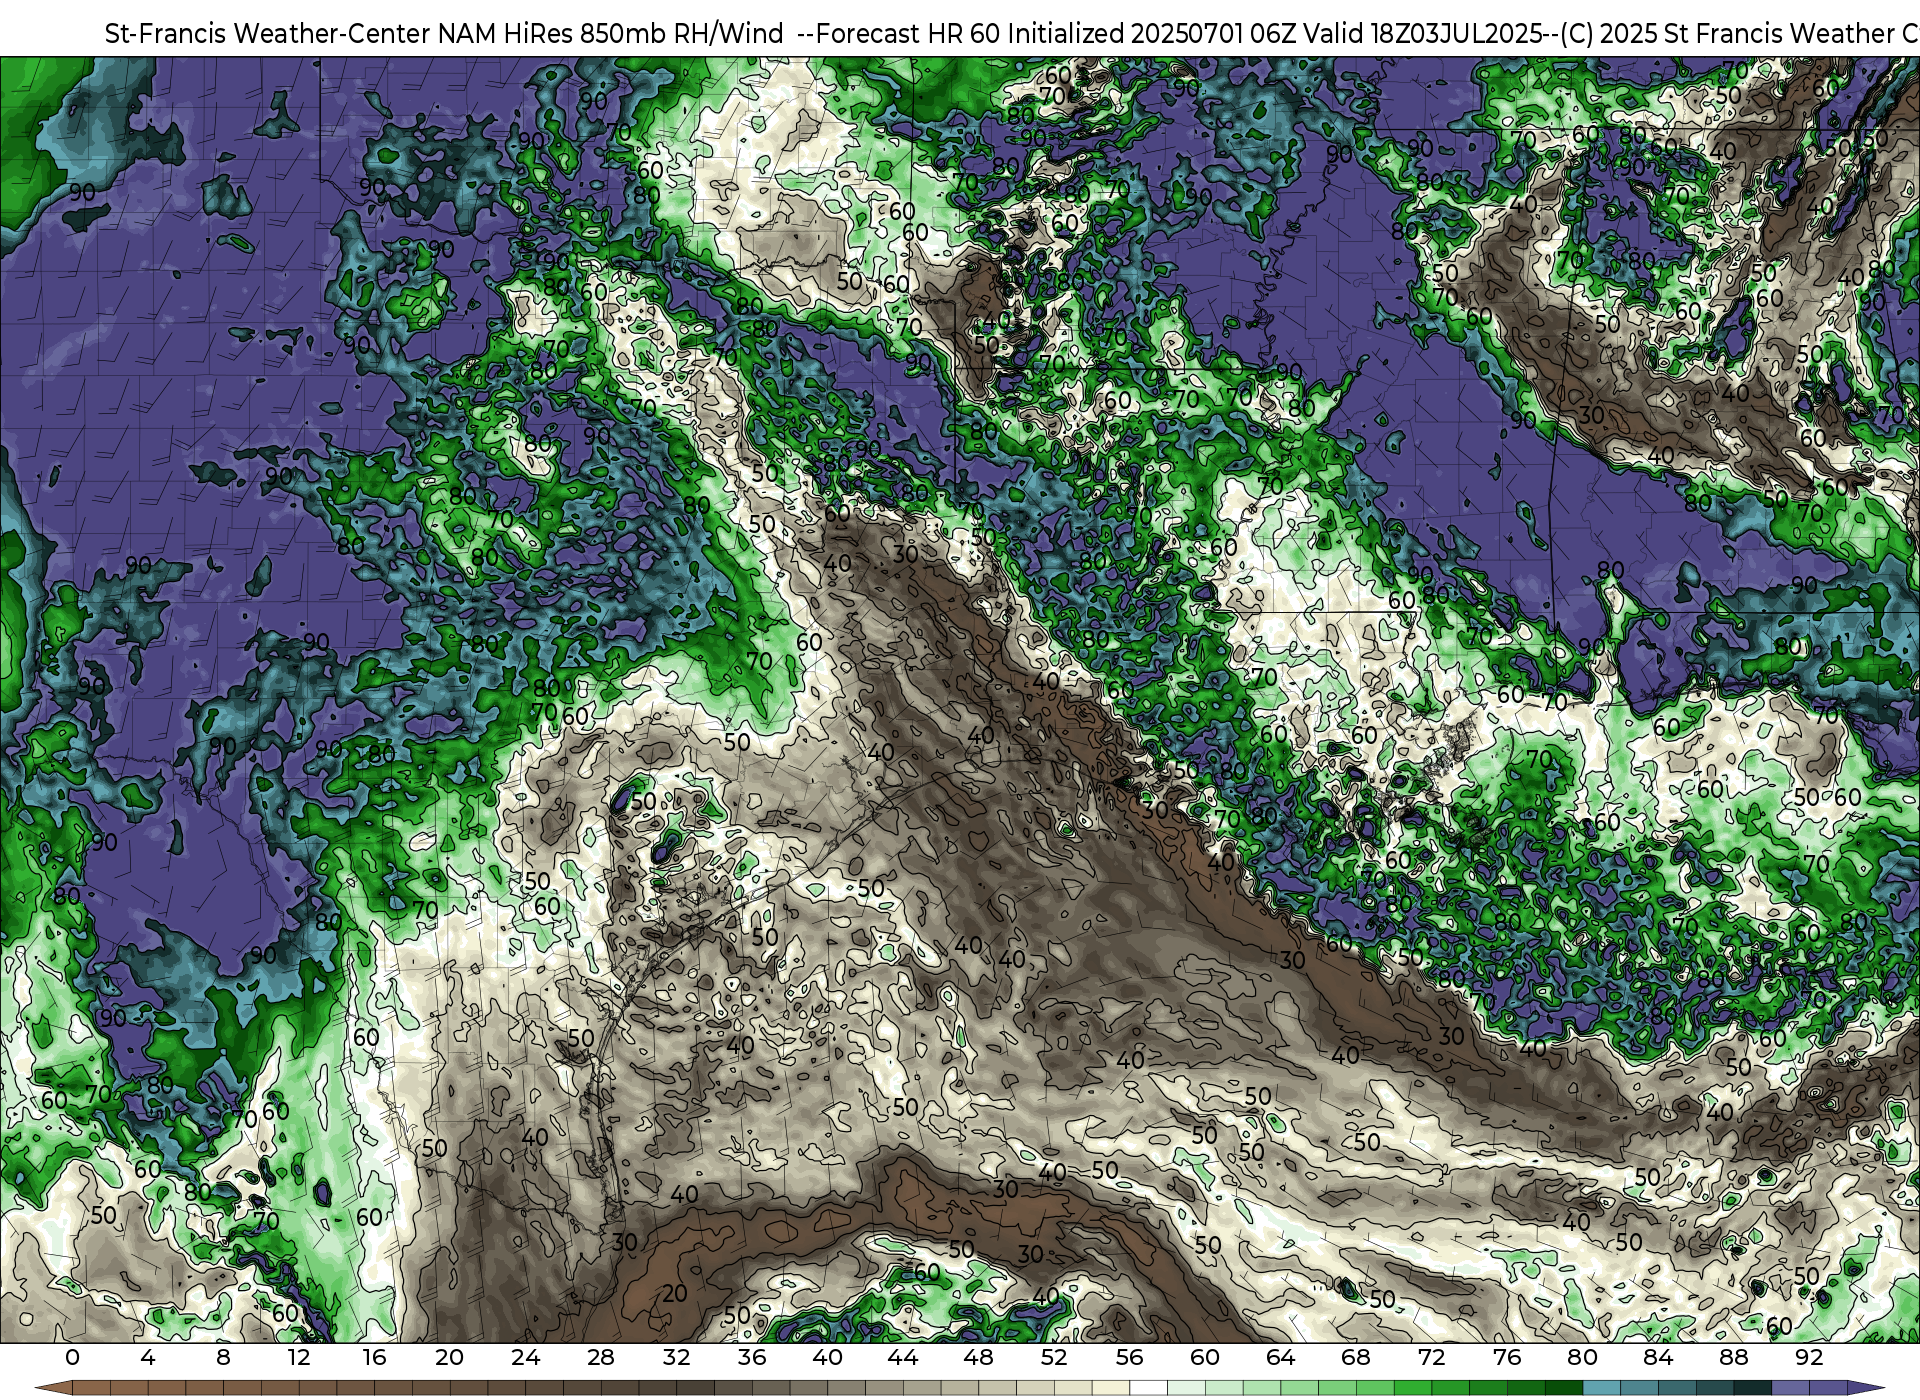
Task: Click the colorbar tick label 12
Action: tap(299, 1357)
